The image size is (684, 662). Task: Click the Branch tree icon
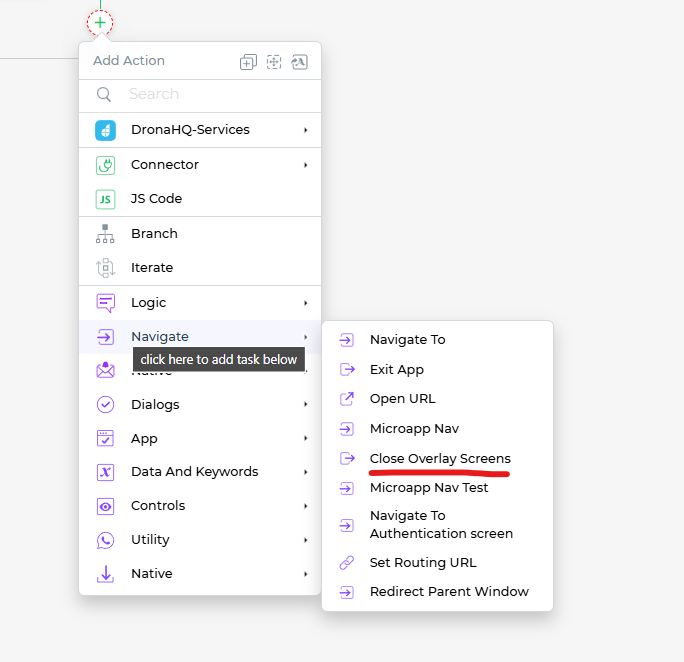105,234
